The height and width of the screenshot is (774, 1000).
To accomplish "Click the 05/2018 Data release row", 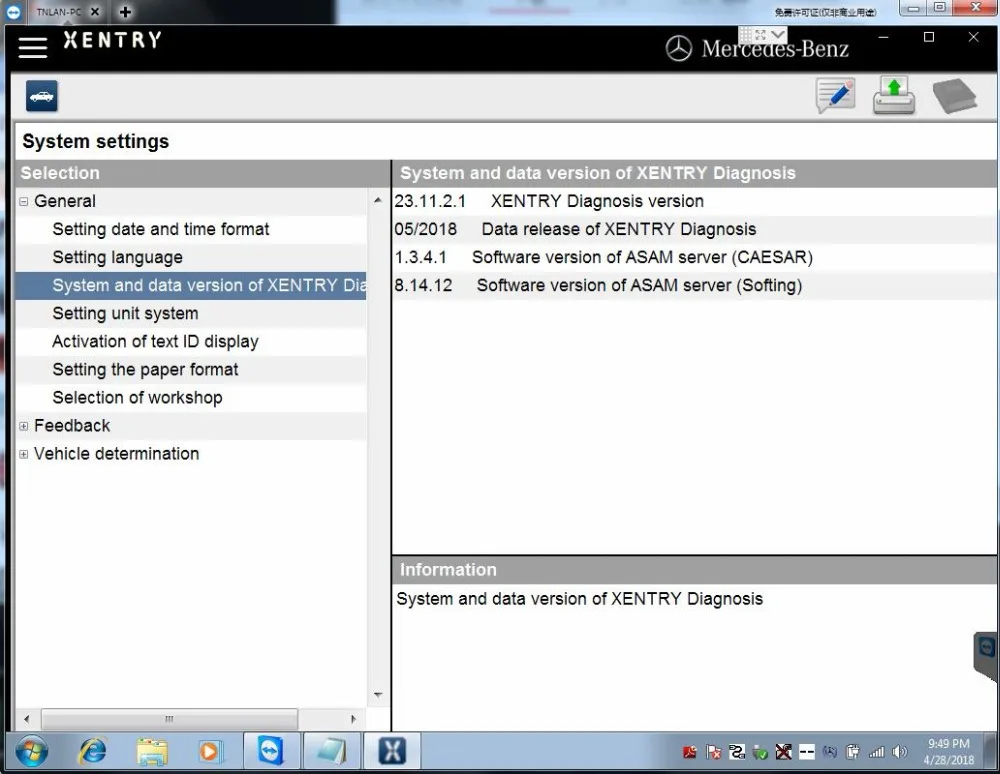I will pos(694,230).
